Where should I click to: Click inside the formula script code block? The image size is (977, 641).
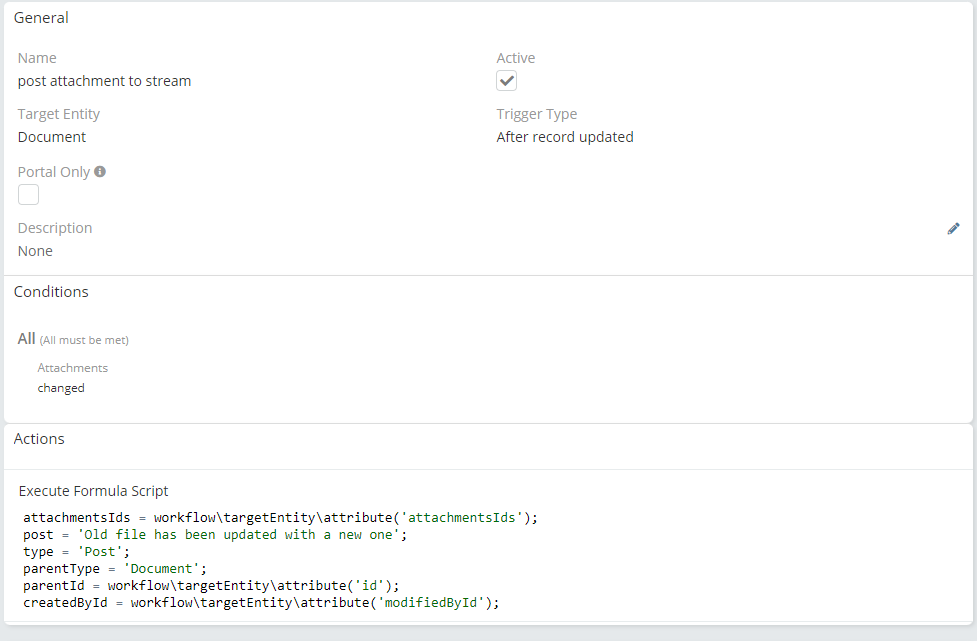pyautogui.click(x=280, y=560)
